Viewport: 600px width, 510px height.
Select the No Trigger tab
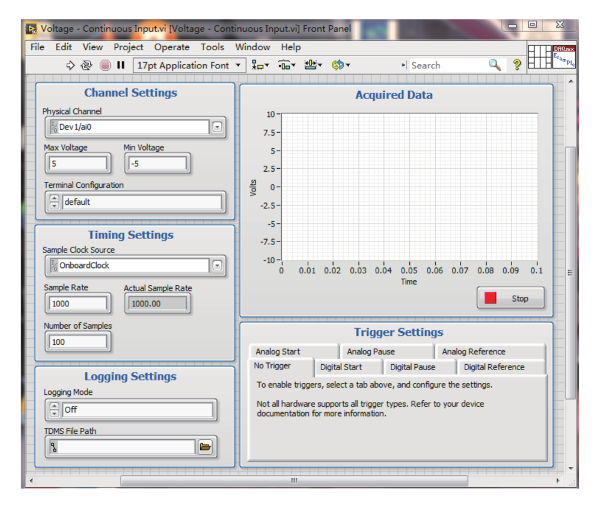click(281, 367)
